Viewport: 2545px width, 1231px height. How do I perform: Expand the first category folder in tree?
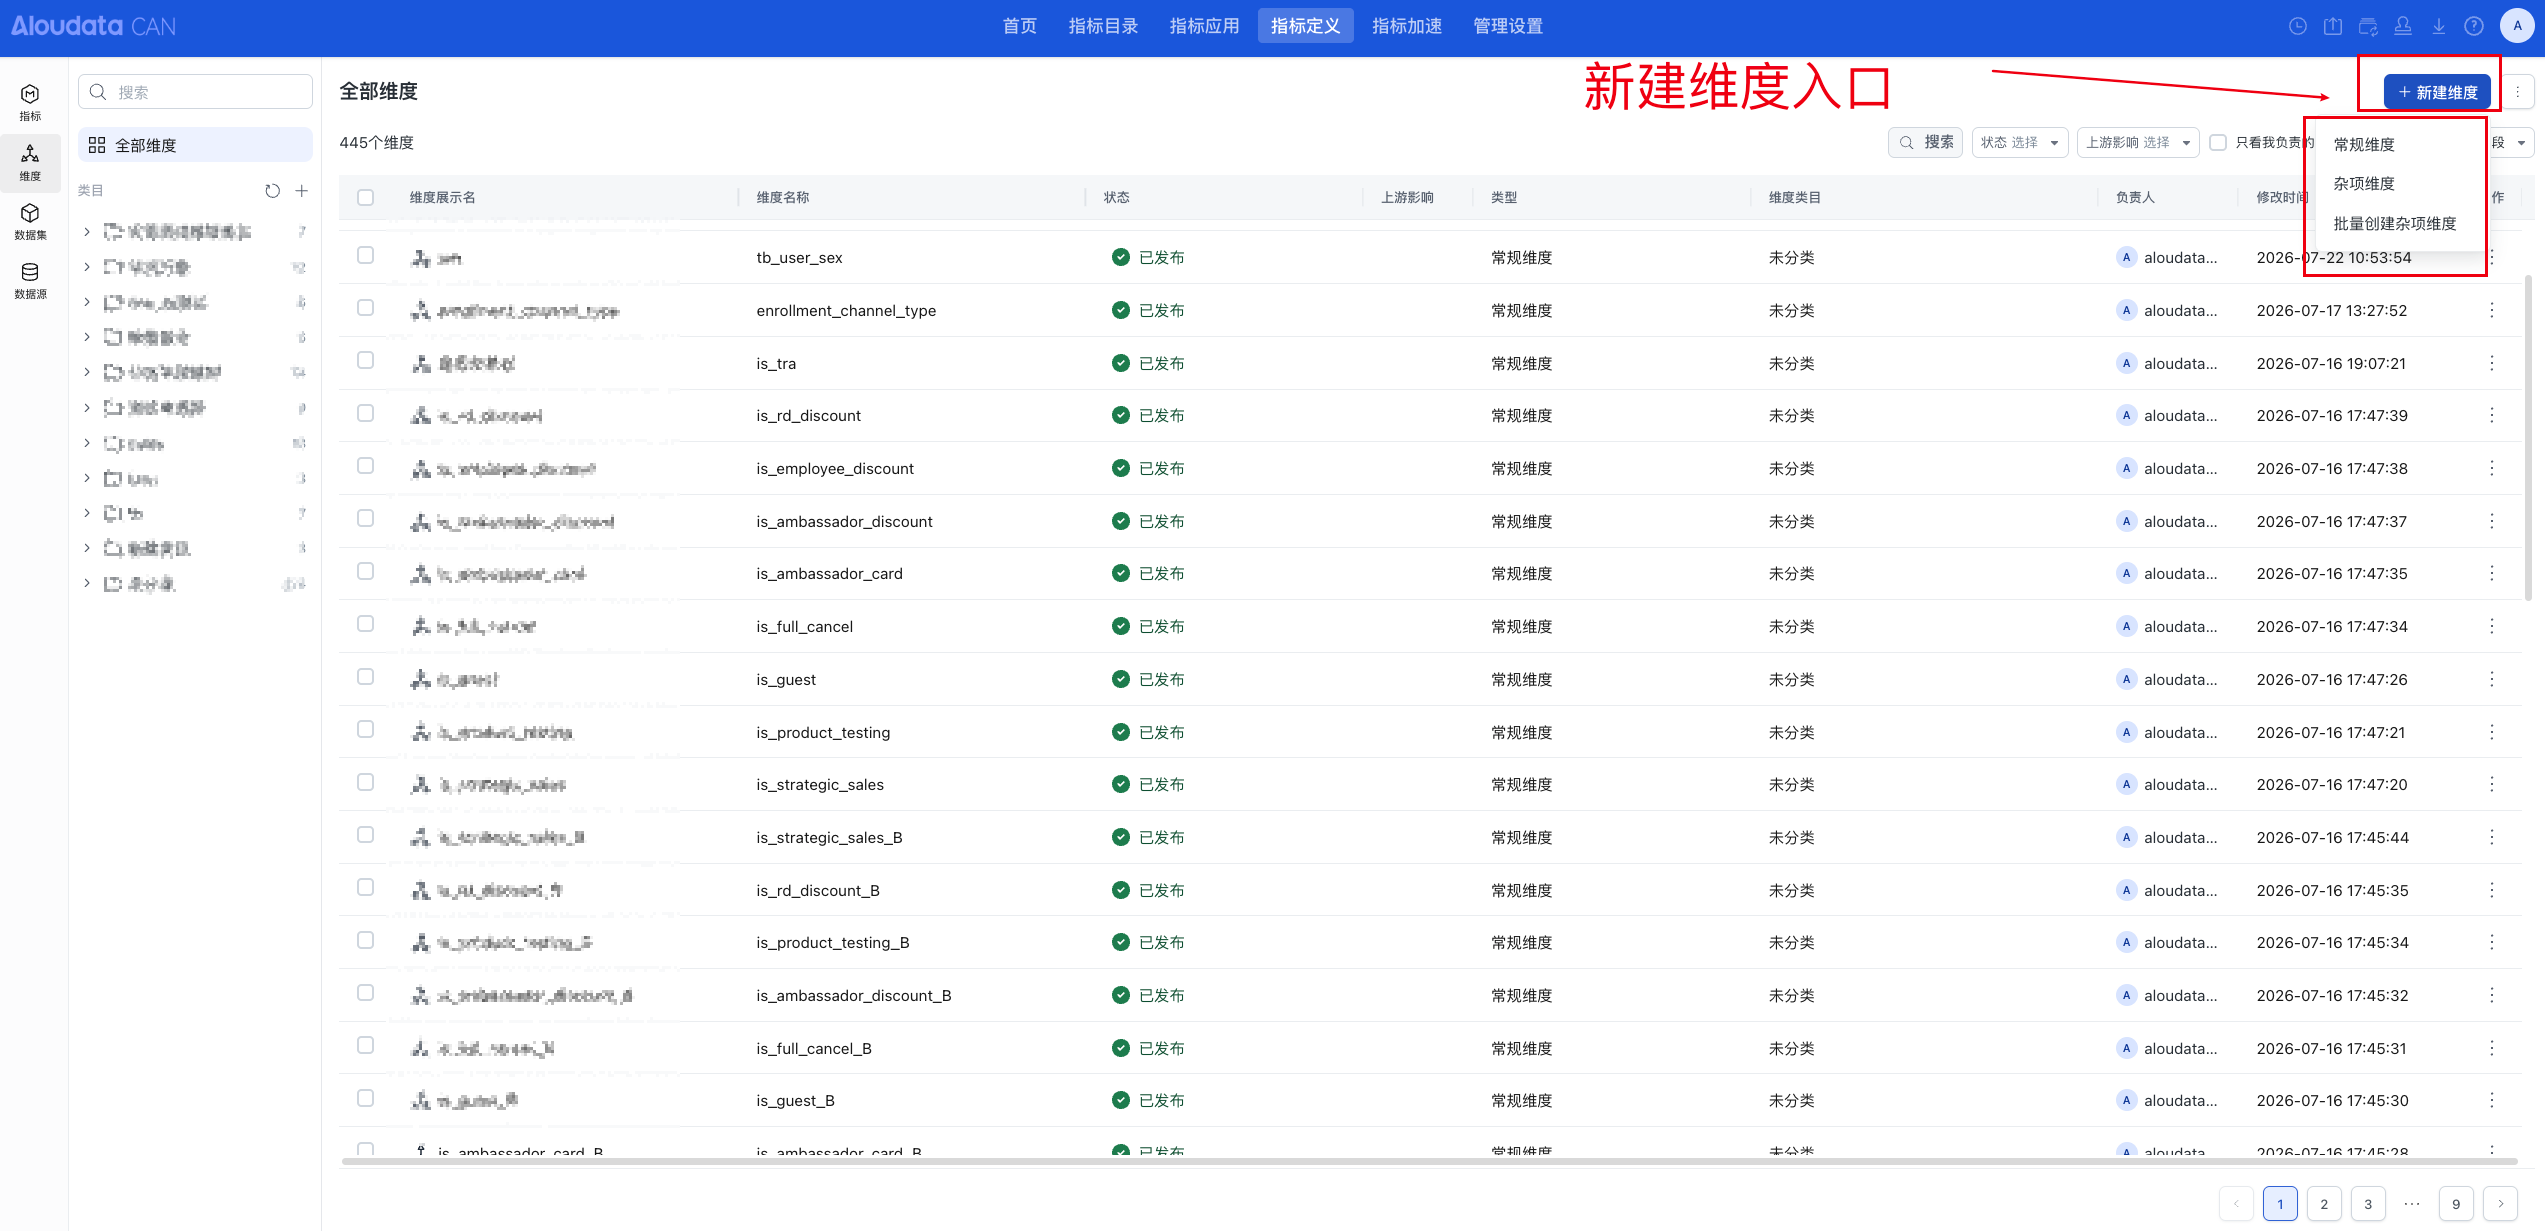pyautogui.click(x=87, y=232)
